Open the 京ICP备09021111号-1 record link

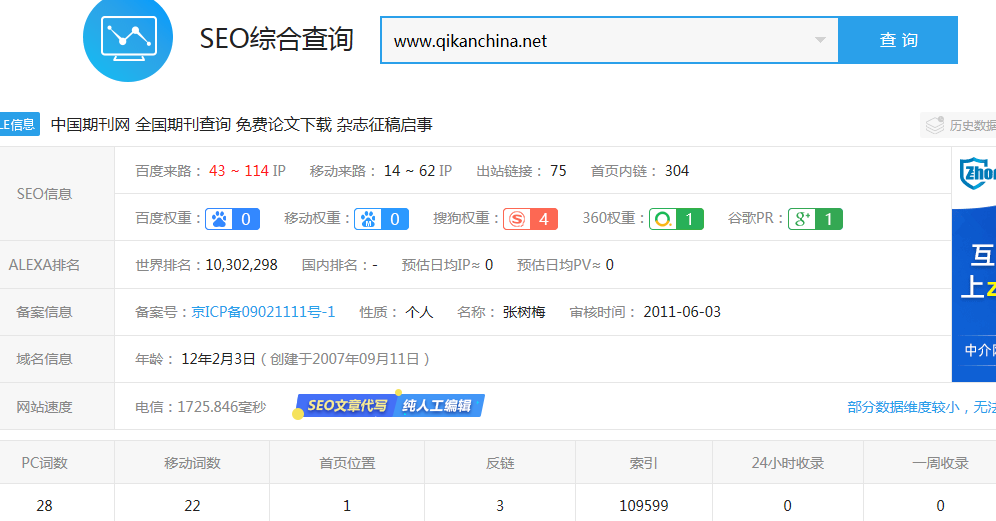pos(263,312)
